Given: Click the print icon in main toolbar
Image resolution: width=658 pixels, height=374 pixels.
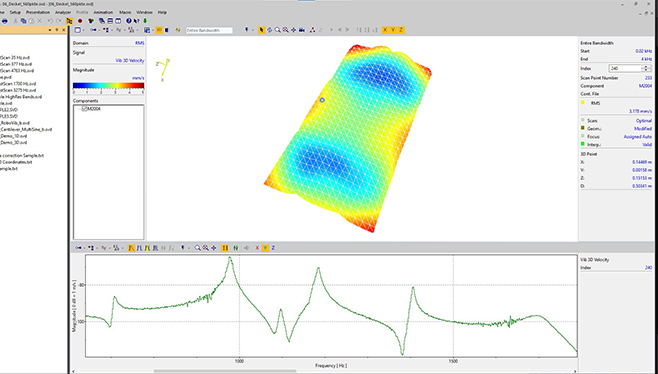Looking at the screenshot, I should [5, 21].
